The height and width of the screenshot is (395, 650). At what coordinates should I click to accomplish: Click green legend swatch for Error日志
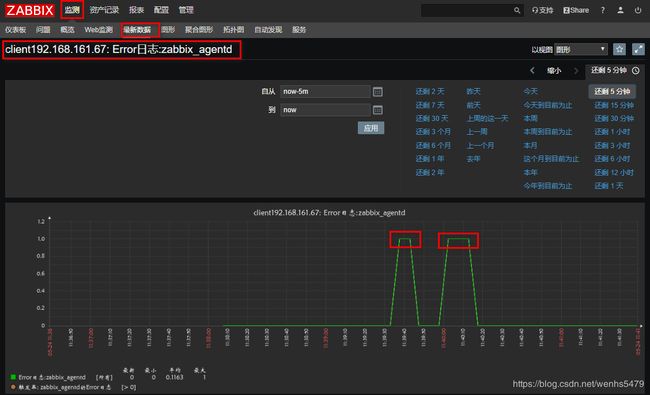click(x=13, y=377)
